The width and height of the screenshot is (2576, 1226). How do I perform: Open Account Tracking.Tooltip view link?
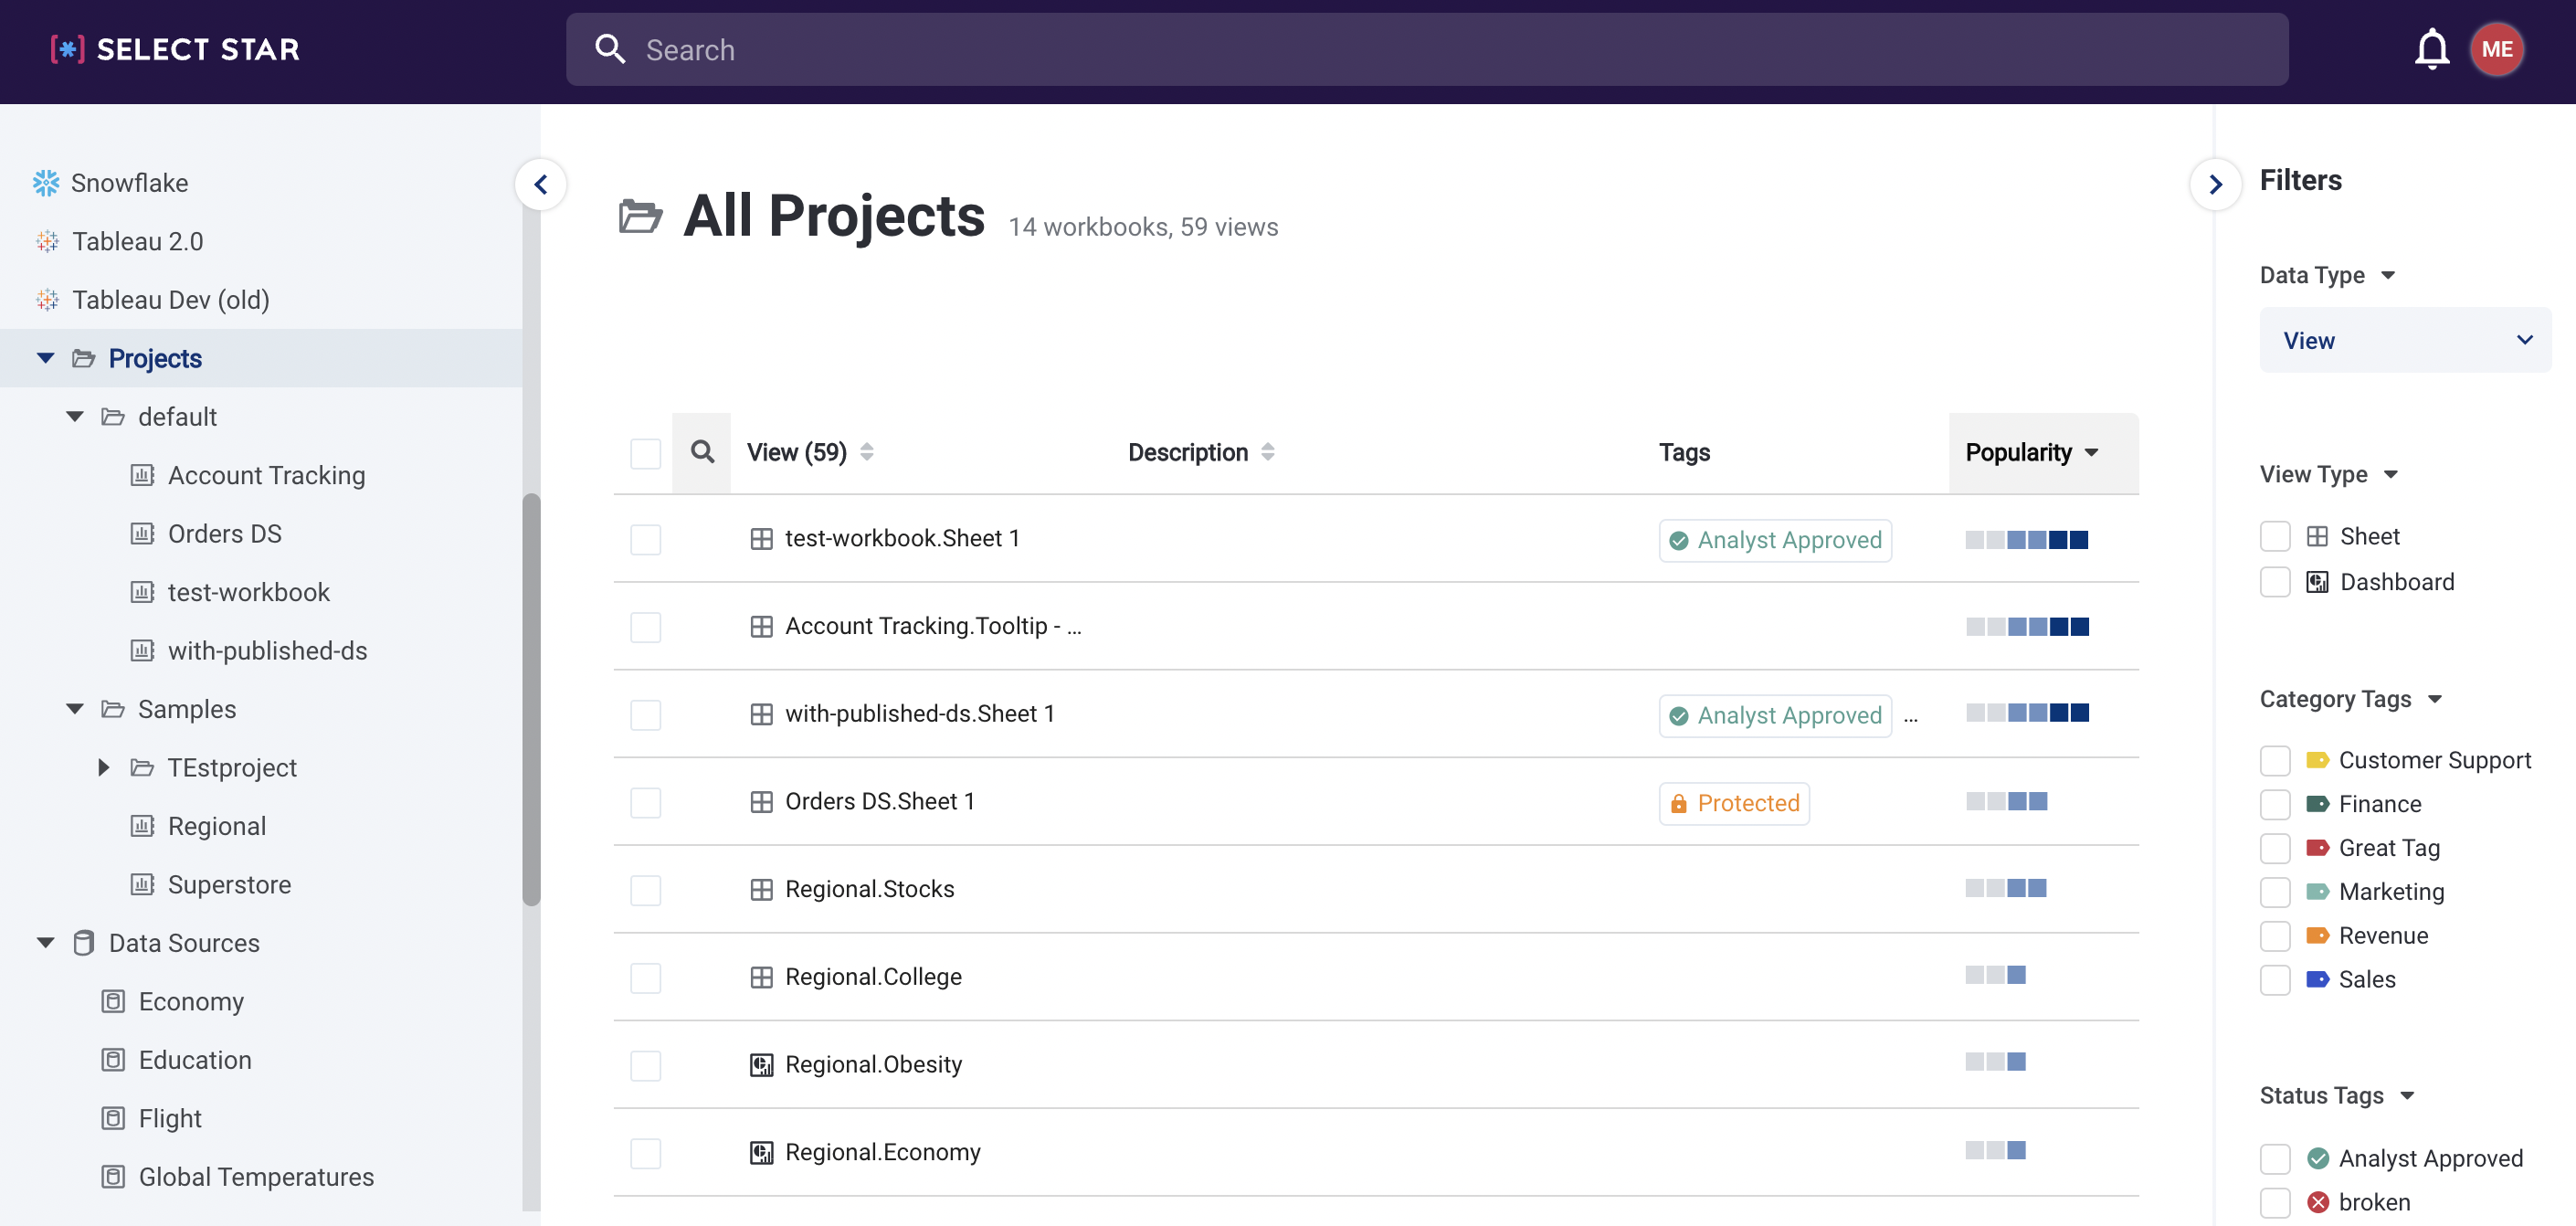[933, 626]
